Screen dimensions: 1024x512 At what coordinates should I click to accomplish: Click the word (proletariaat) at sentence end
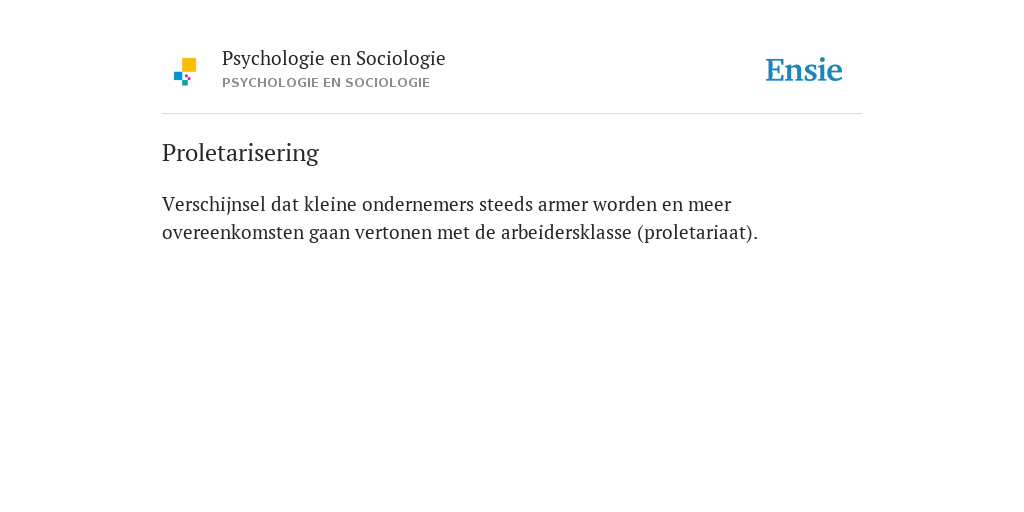pyautogui.click(x=697, y=233)
